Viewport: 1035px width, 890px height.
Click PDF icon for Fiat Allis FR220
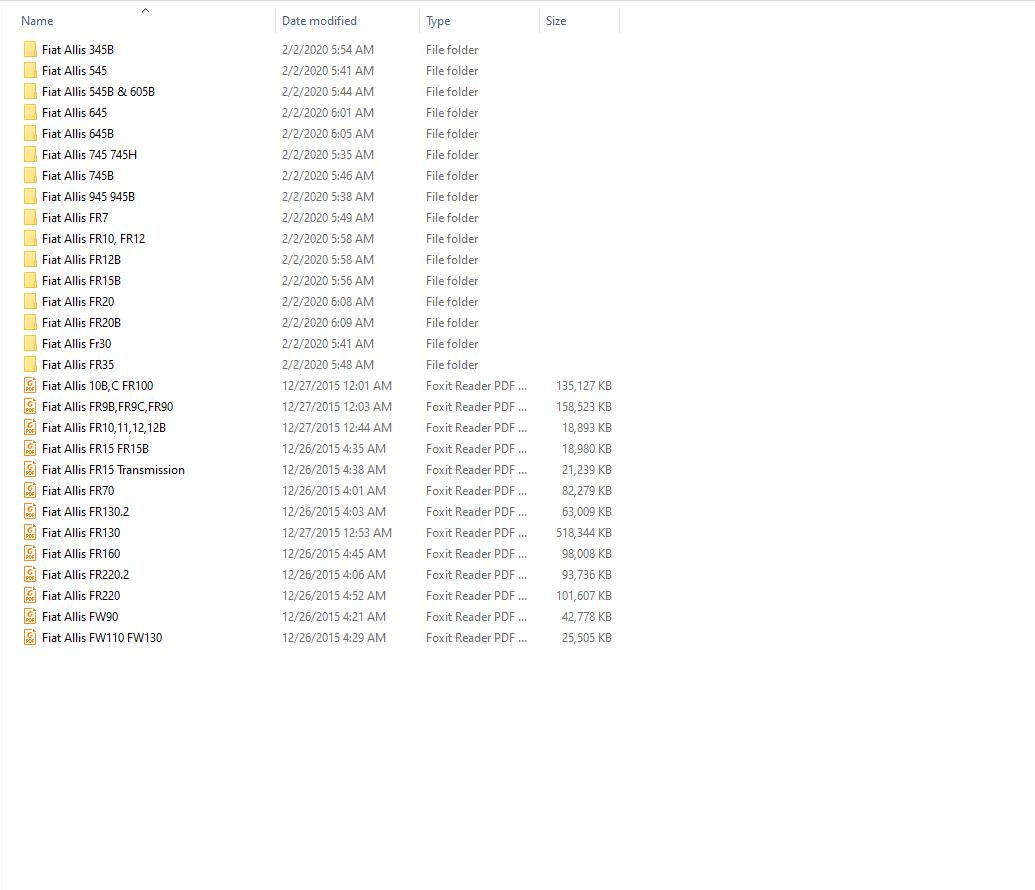(30, 596)
